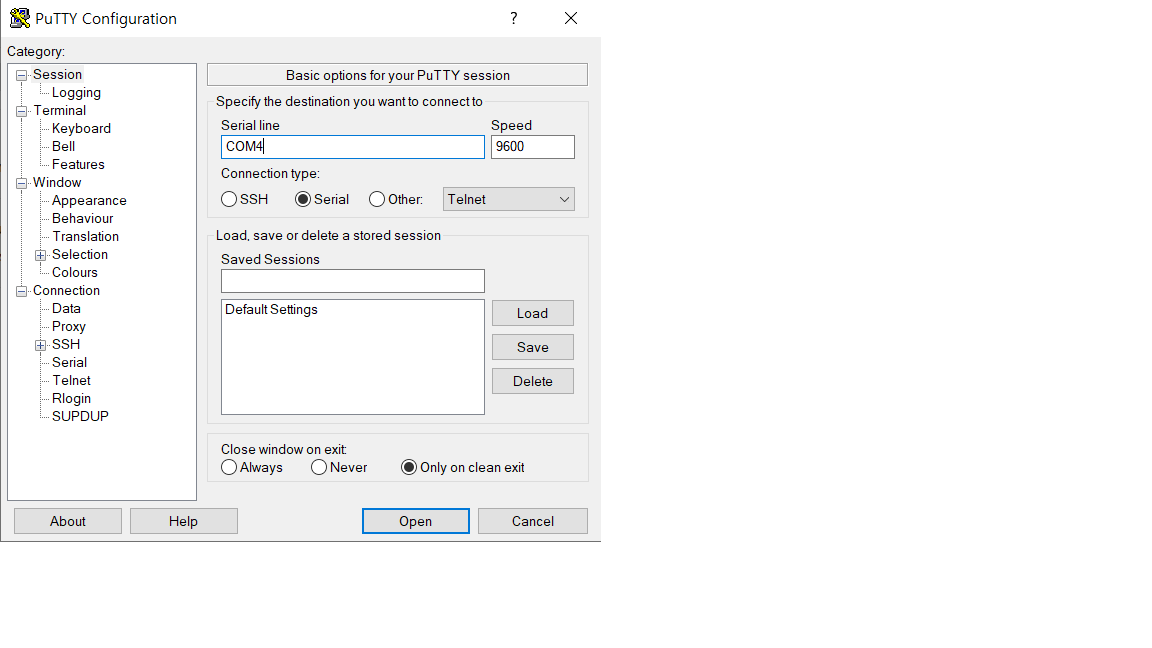Select Session category in tree

click(57, 74)
